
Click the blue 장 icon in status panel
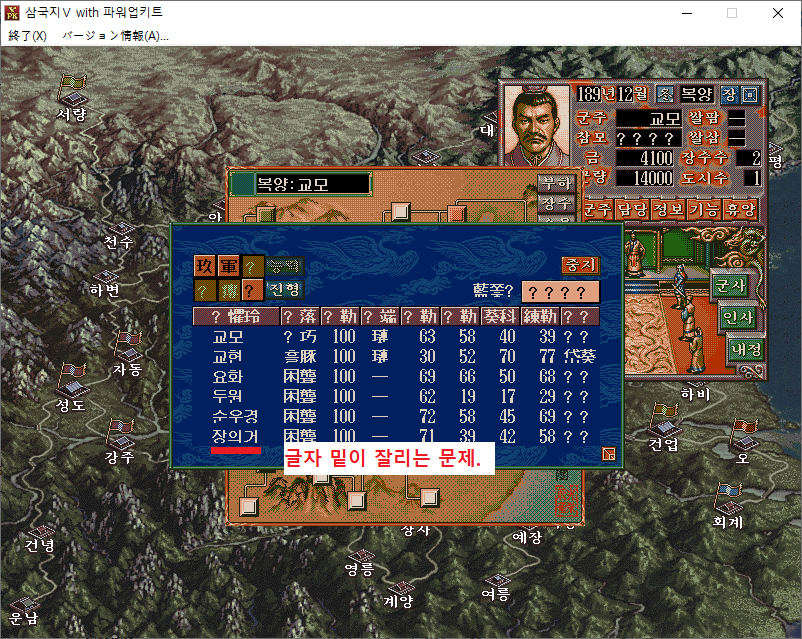[728, 94]
